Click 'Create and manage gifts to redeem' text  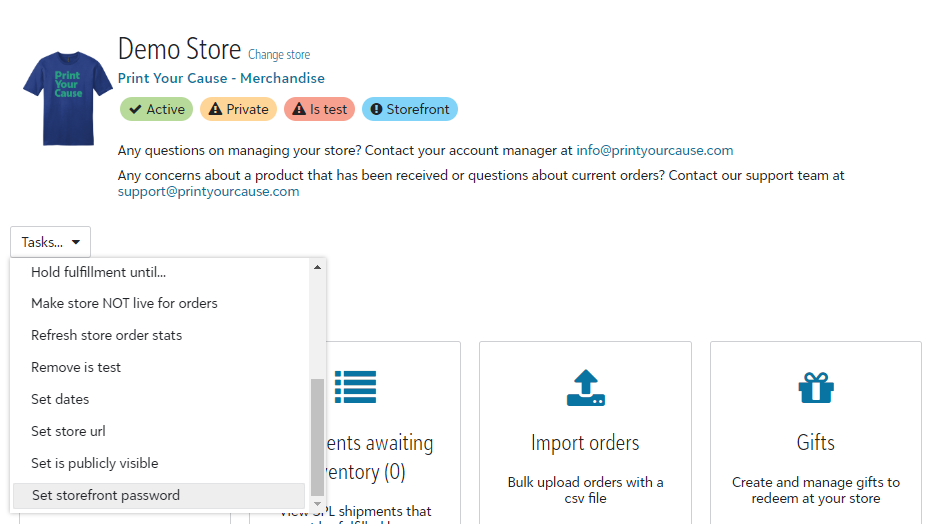(816, 490)
